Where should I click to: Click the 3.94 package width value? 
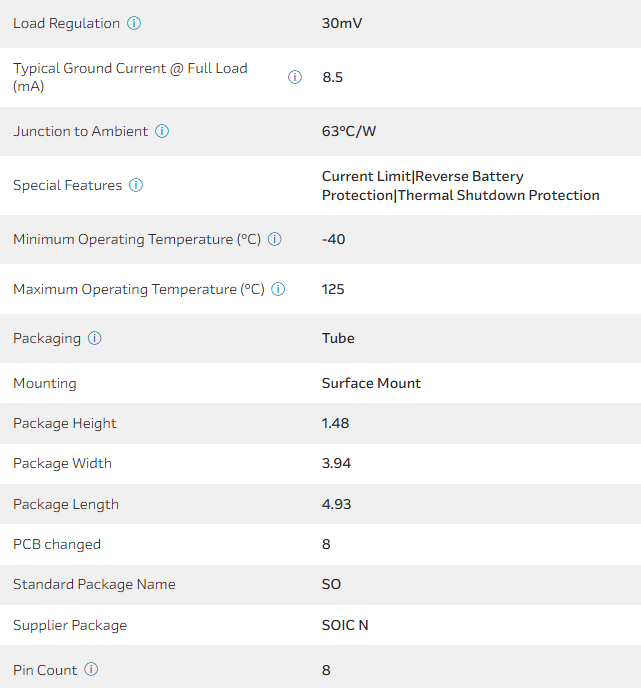pos(336,463)
